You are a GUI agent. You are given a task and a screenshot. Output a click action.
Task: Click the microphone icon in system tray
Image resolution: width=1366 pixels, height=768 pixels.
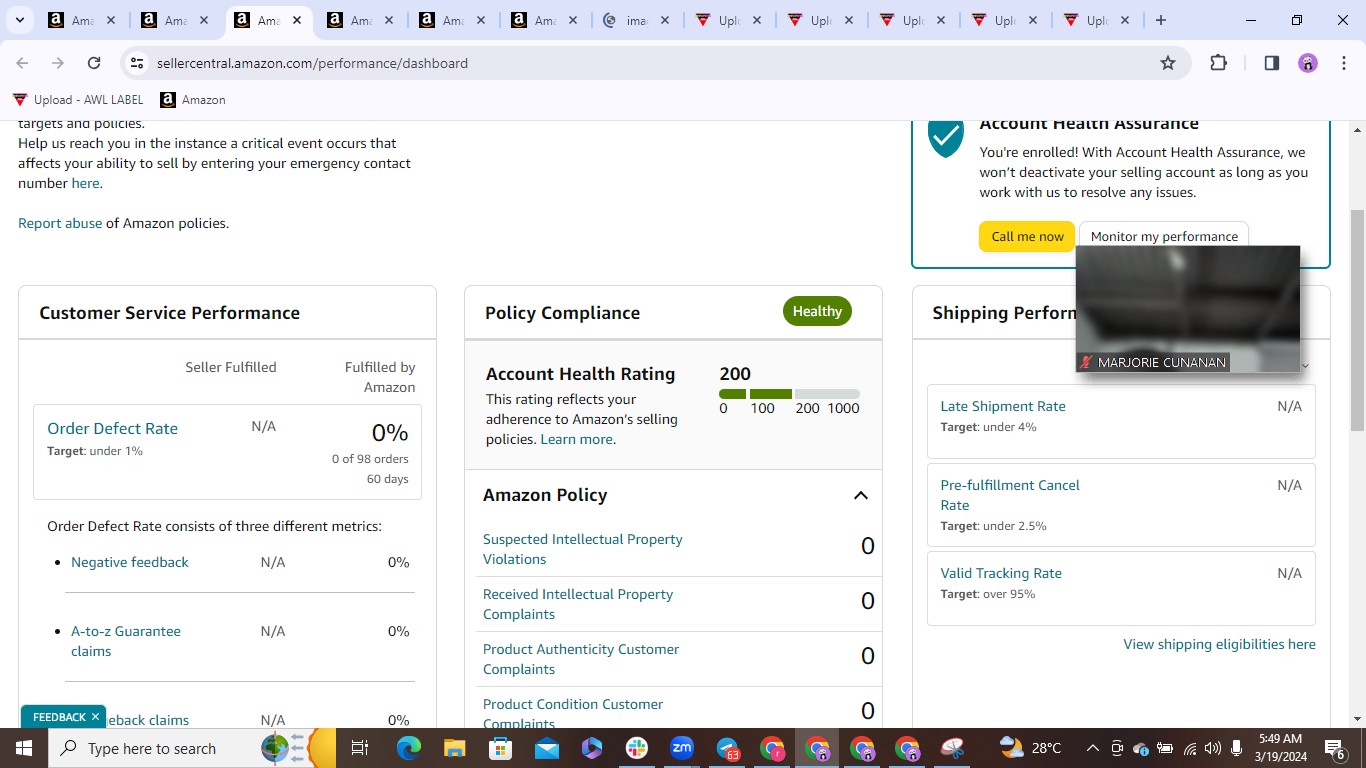point(1237,748)
